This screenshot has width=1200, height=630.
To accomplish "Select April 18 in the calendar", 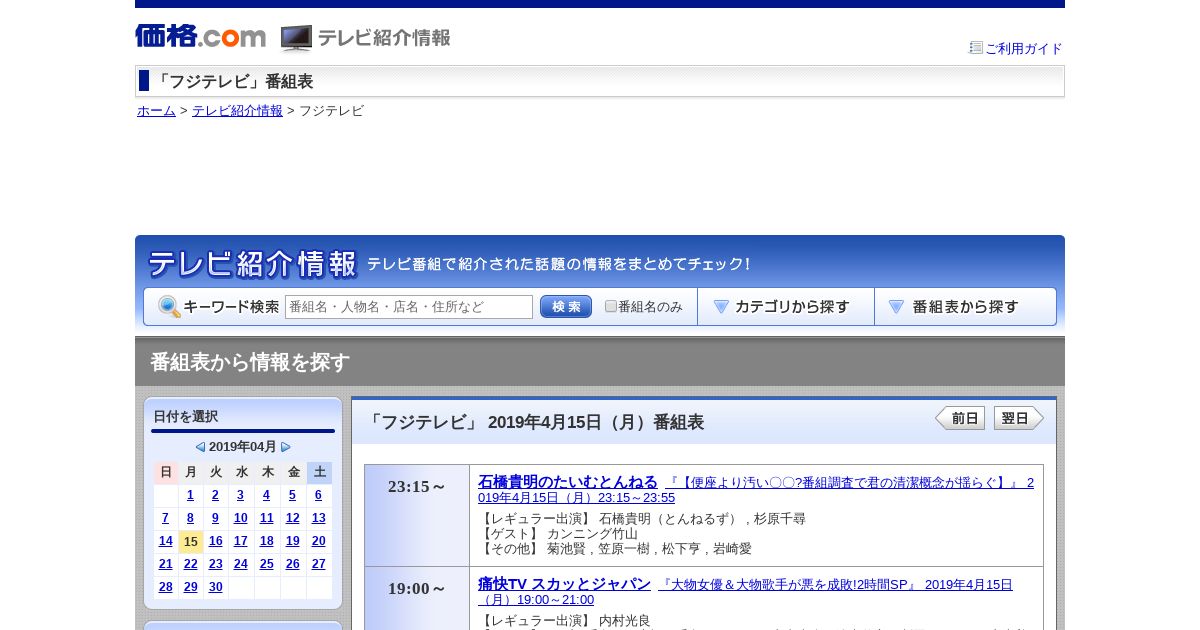I will tap(266, 541).
